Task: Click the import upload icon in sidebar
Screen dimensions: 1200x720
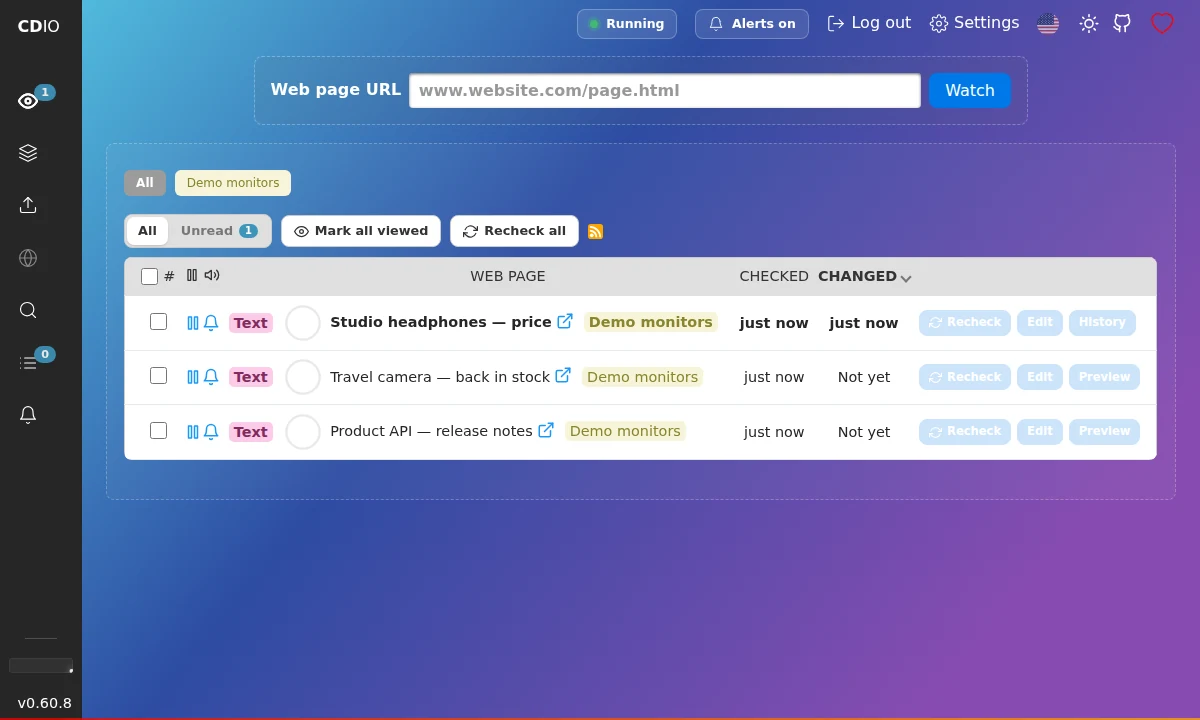Action: point(28,205)
